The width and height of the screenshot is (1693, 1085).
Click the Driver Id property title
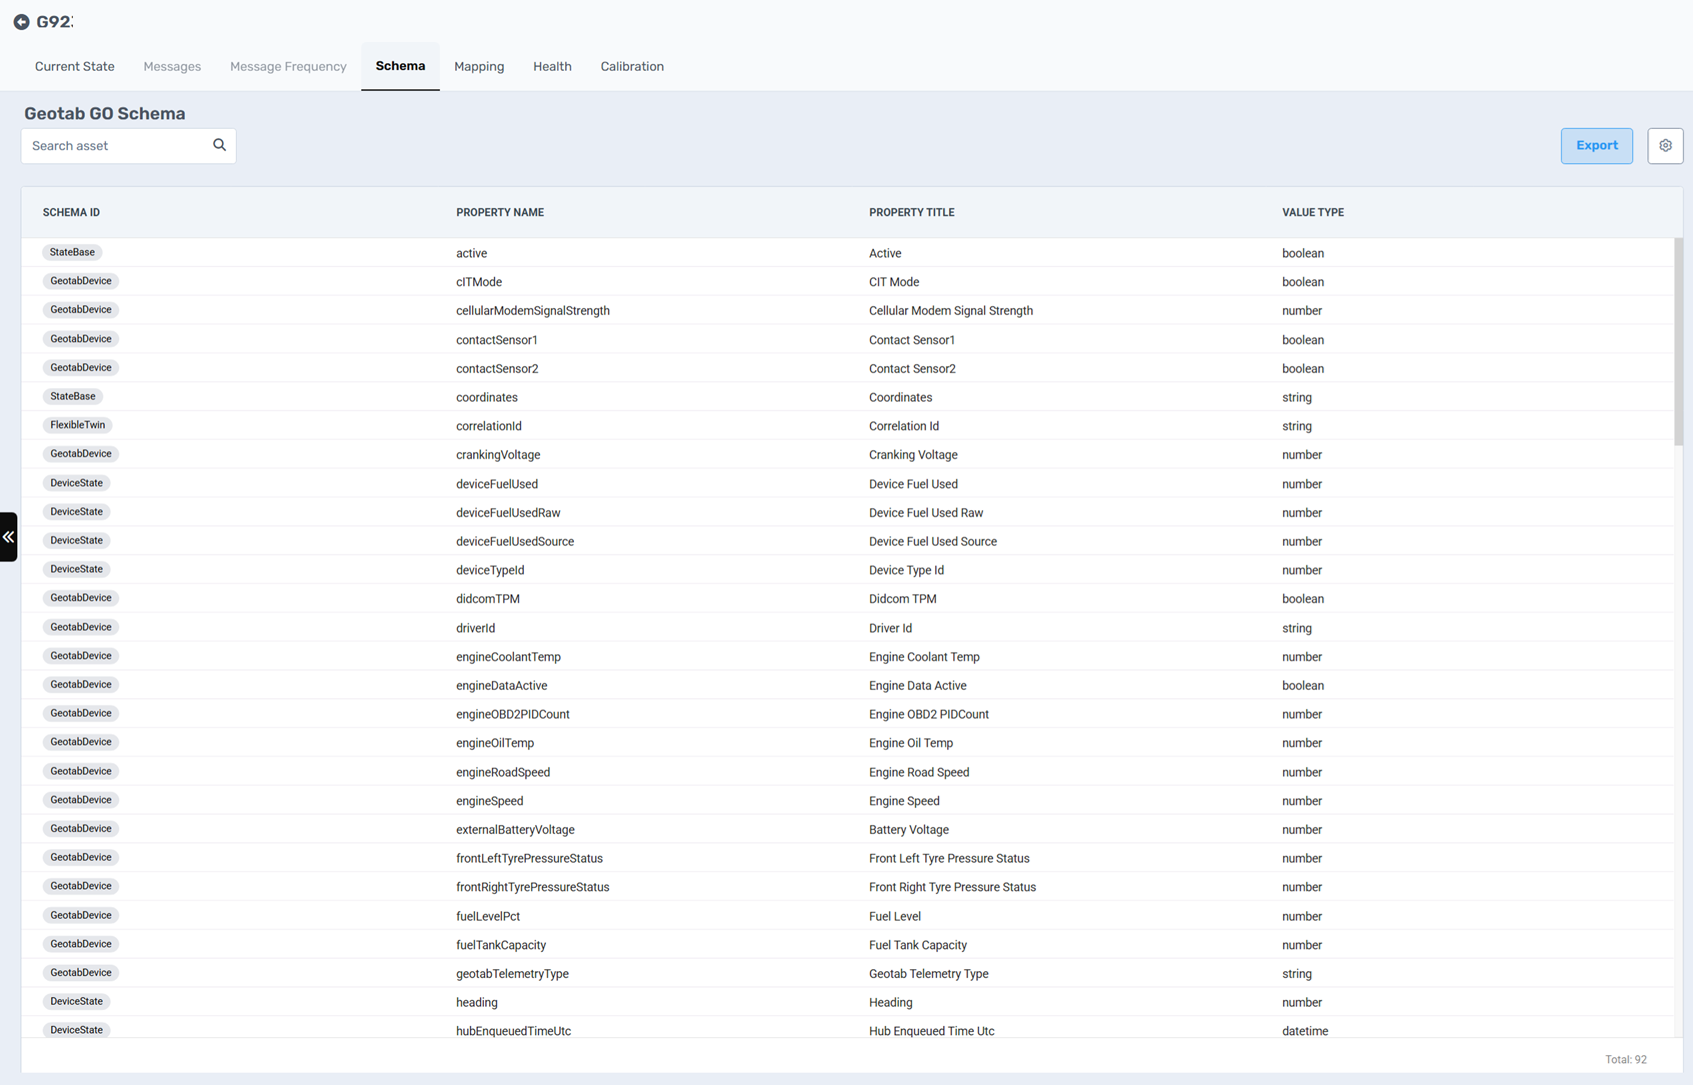pos(890,629)
